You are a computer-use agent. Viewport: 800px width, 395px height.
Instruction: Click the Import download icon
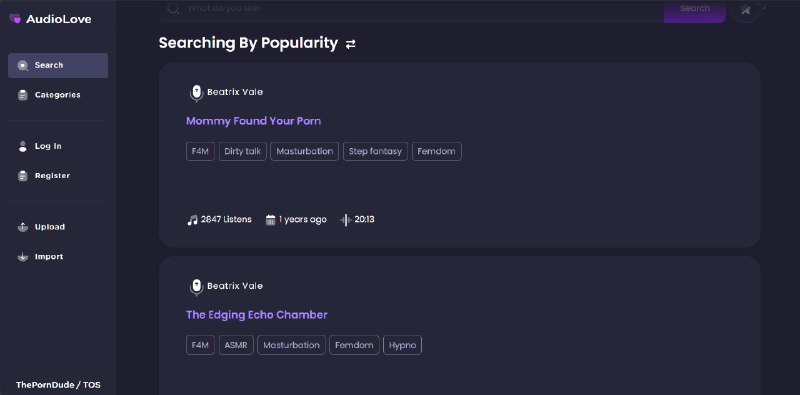[22, 257]
